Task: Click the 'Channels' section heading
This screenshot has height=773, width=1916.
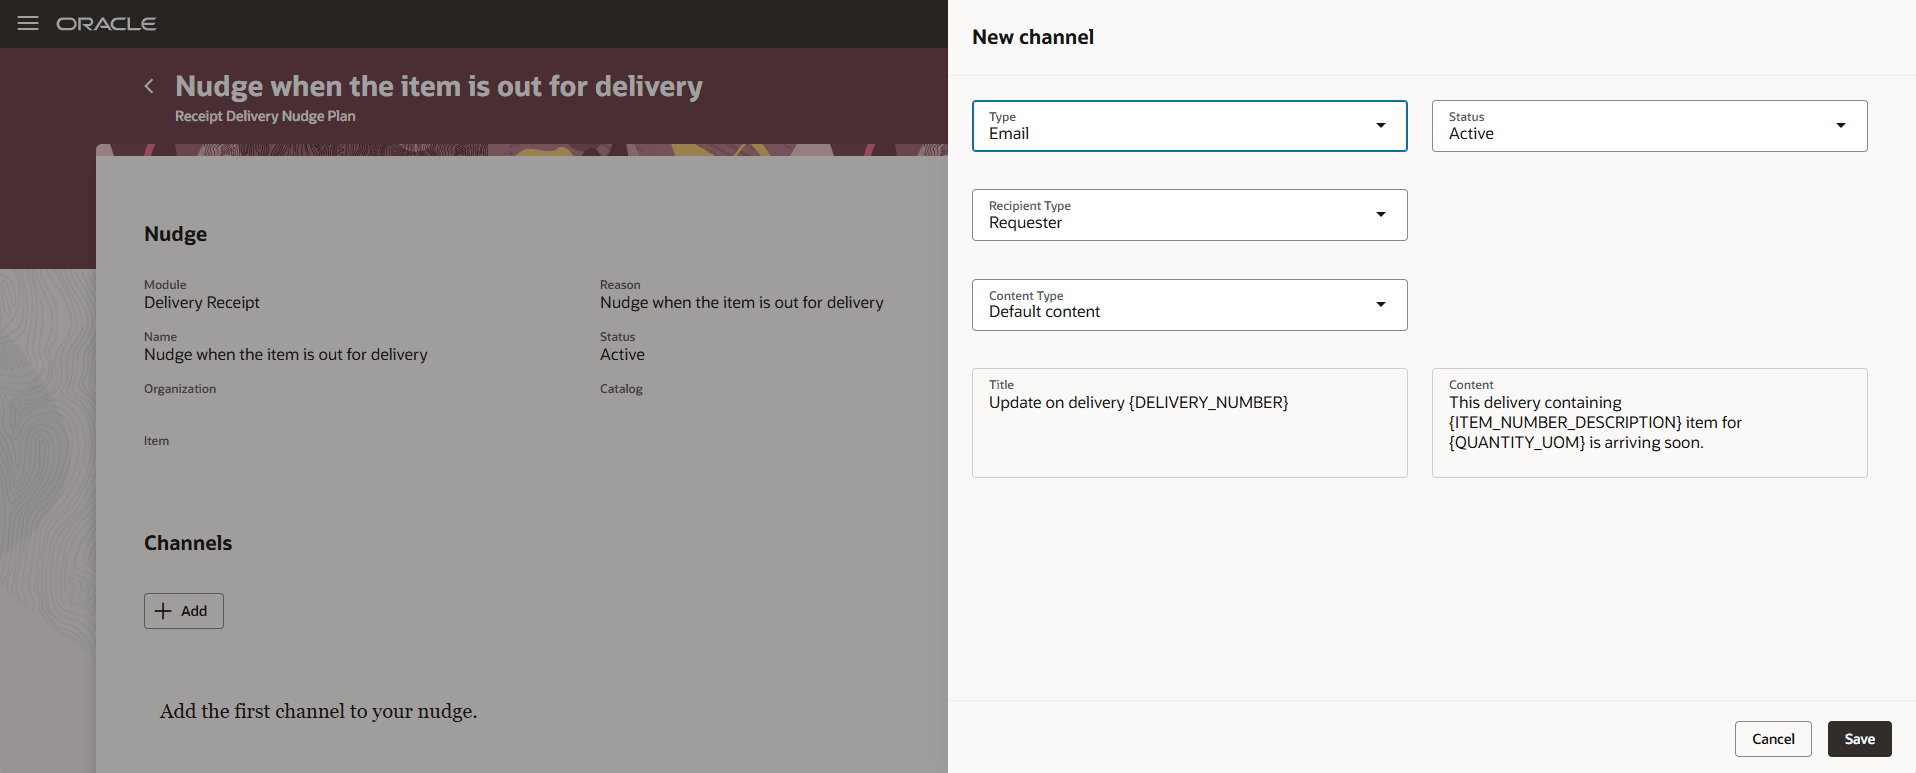Action: coord(188,543)
